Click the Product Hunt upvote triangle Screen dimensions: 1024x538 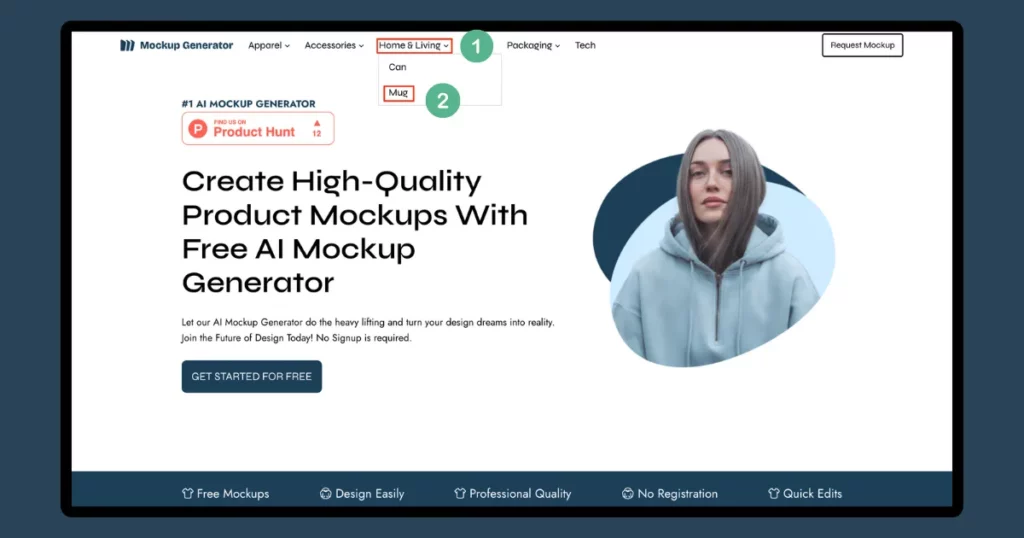pyautogui.click(x=316, y=123)
